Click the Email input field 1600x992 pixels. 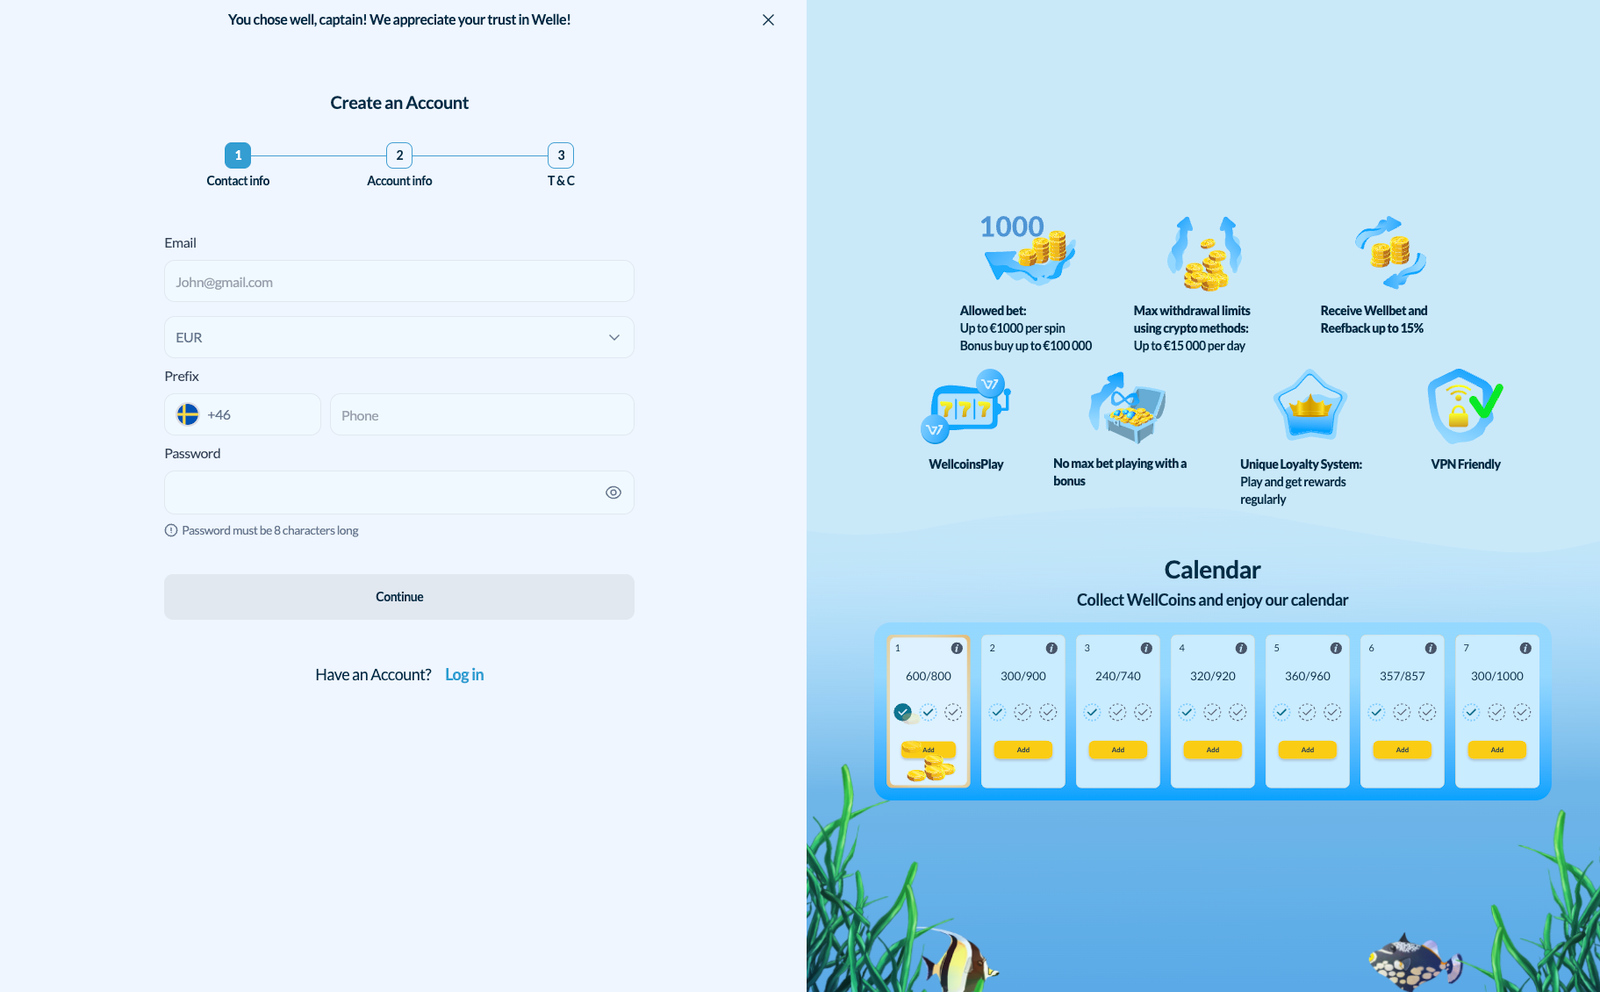pos(399,282)
